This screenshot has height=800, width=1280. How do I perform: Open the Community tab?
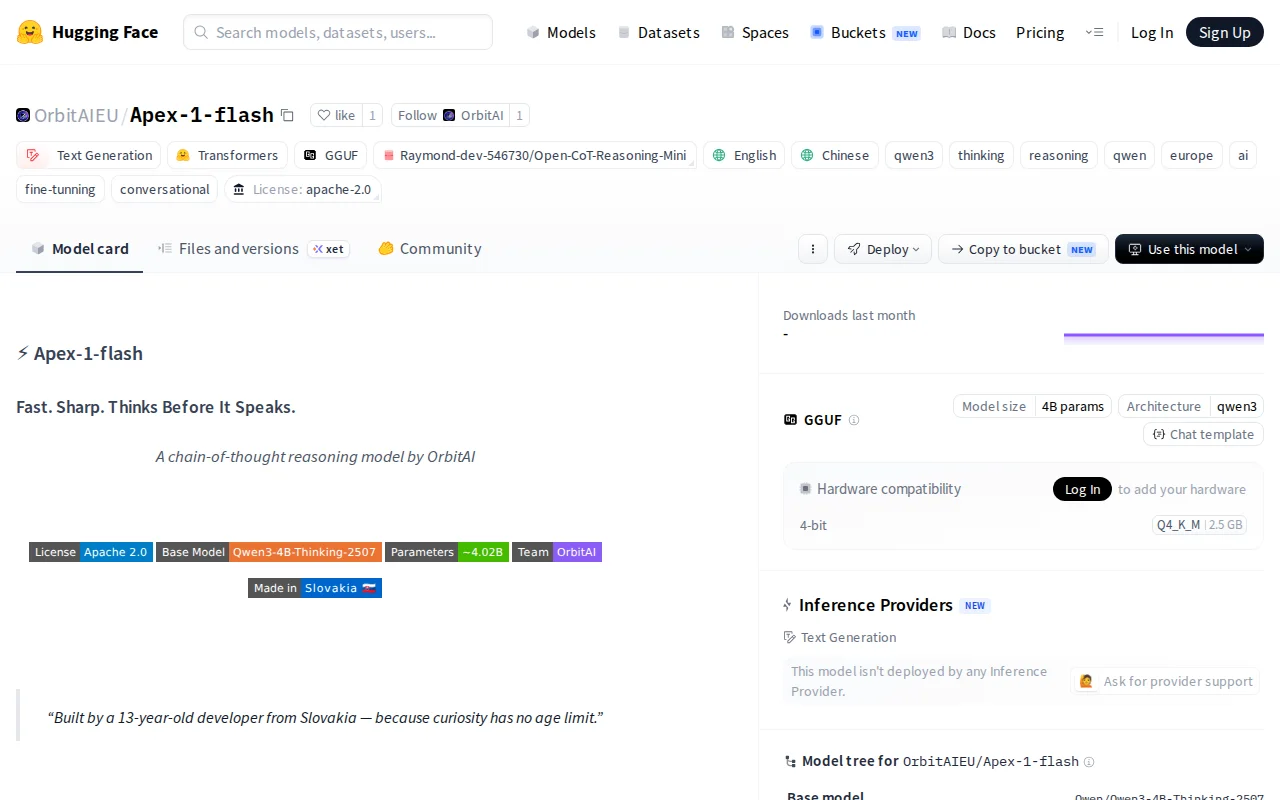pyautogui.click(x=430, y=249)
